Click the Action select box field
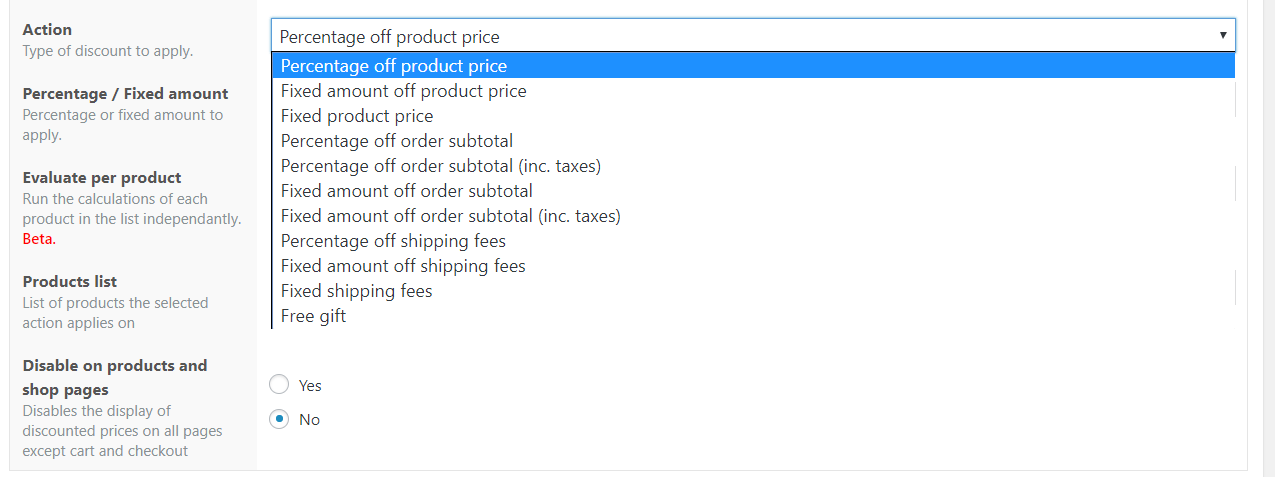Screen dimensions: 1275x477 pyautogui.click(x=753, y=36)
